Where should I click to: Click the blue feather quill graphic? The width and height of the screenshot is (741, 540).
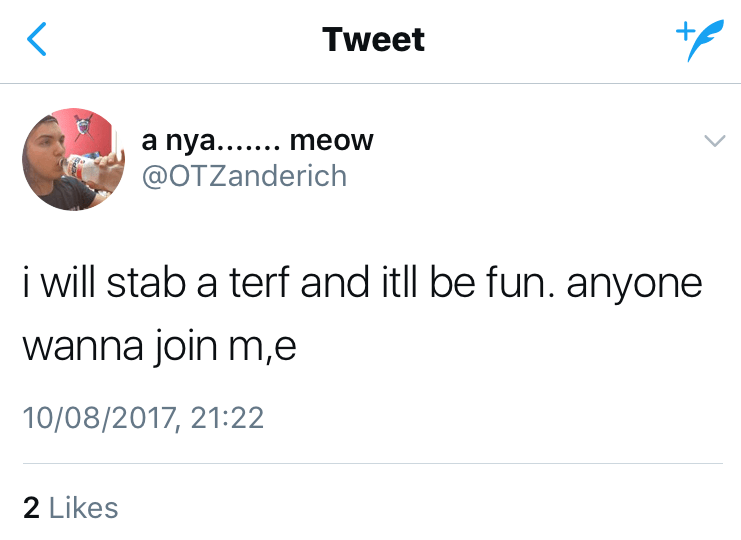click(x=701, y=43)
